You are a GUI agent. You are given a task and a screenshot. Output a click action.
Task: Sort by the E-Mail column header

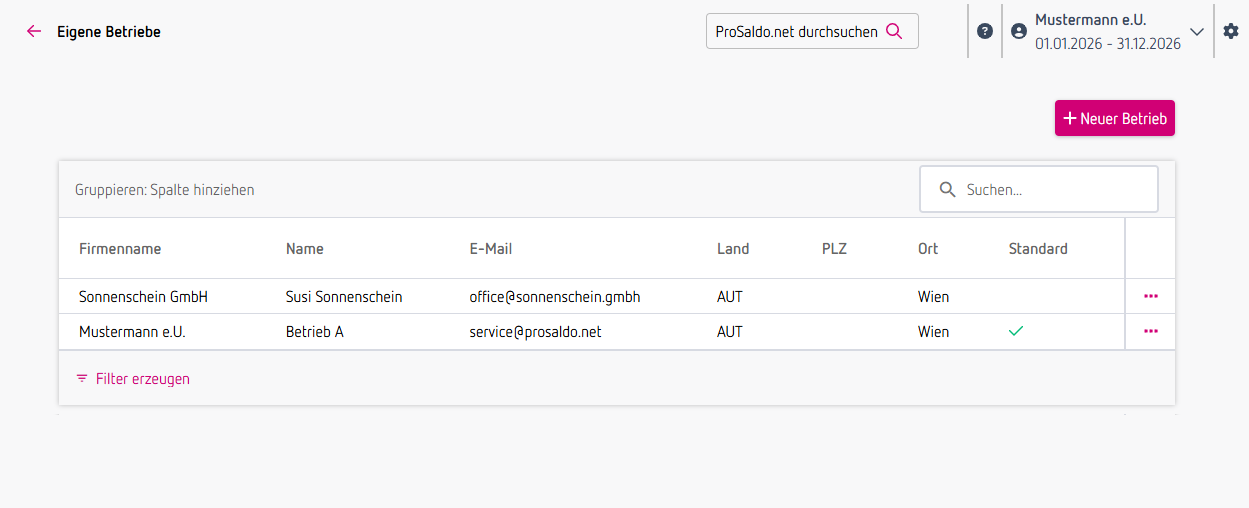point(490,249)
